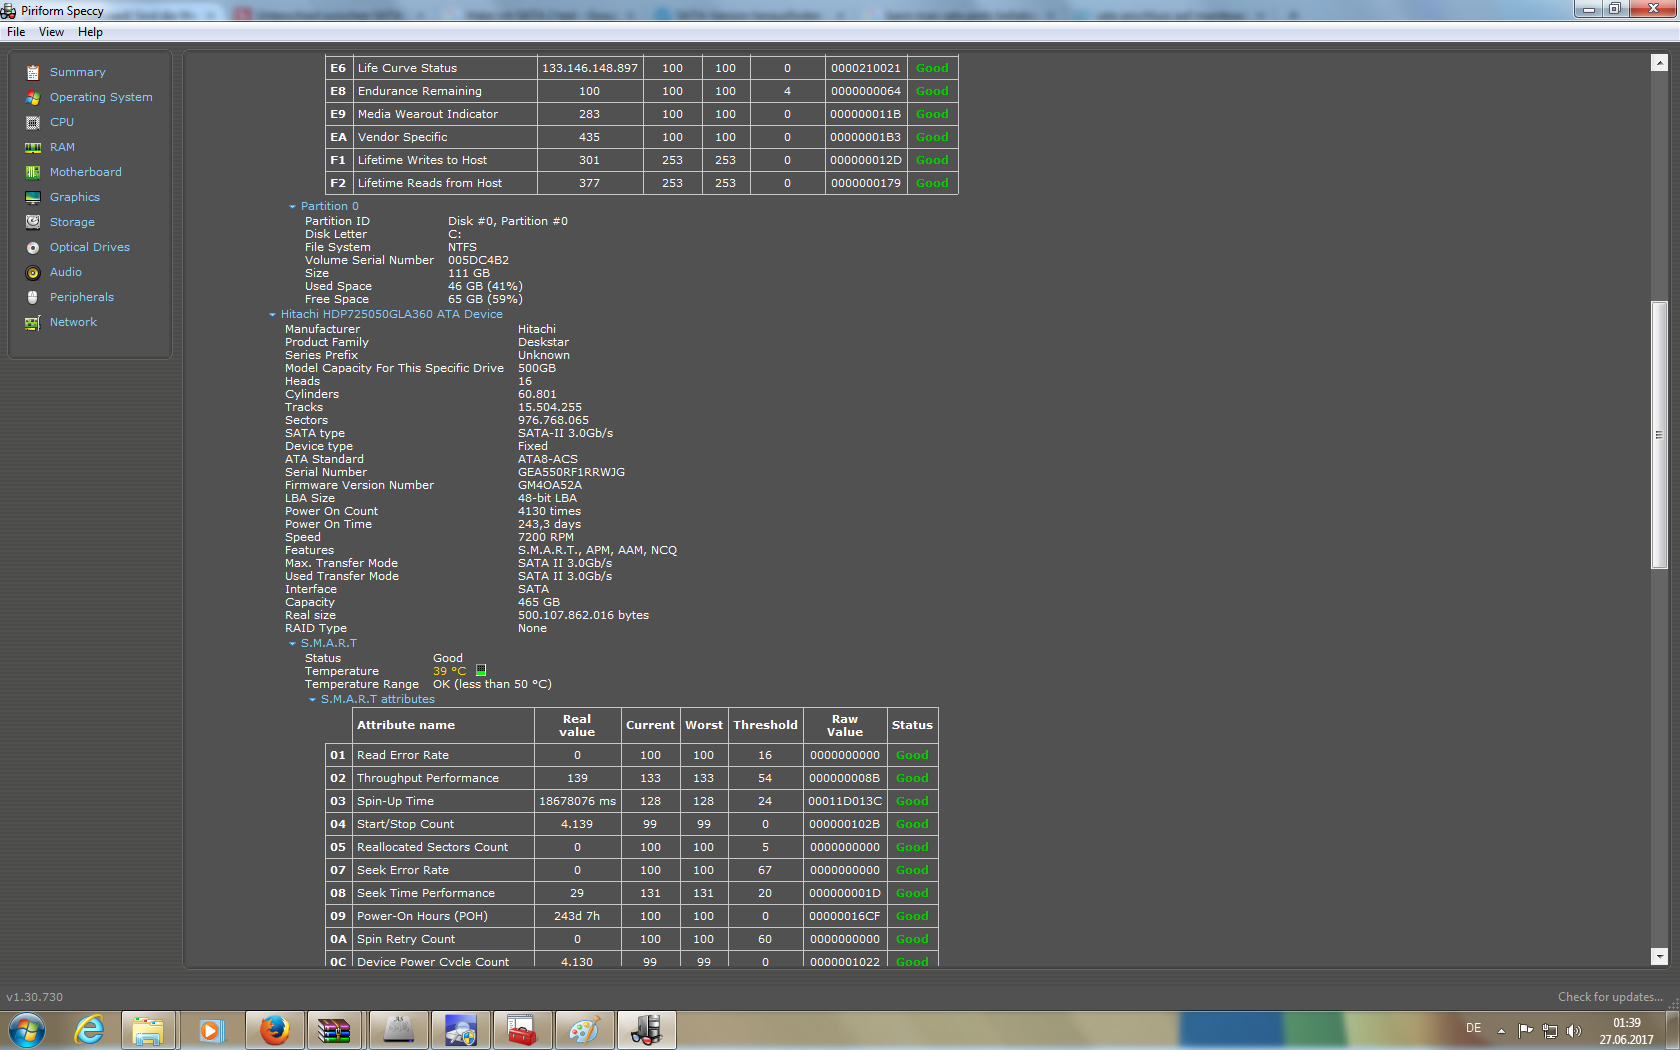Open the red toolbox taskbar application

522,1029
